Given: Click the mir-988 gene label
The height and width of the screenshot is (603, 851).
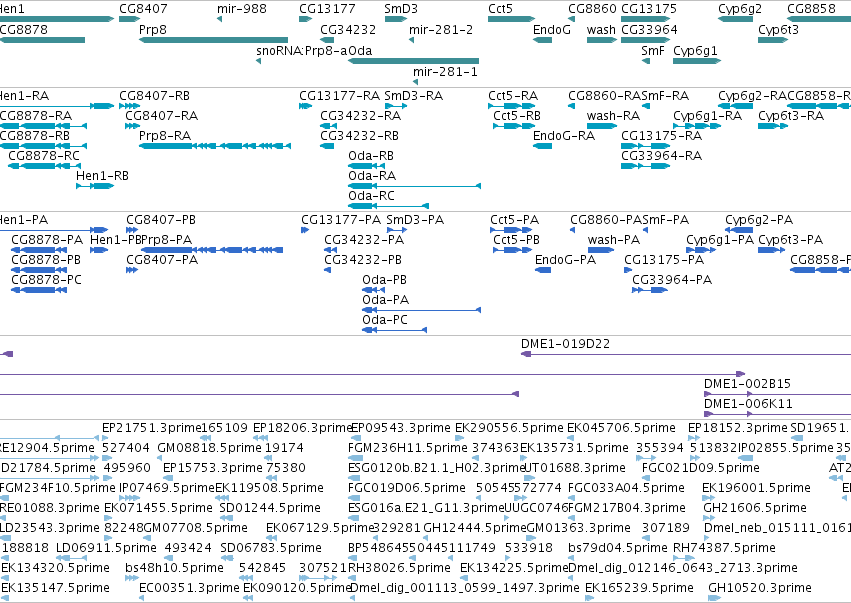Looking at the screenshot, I should [242, 9].
